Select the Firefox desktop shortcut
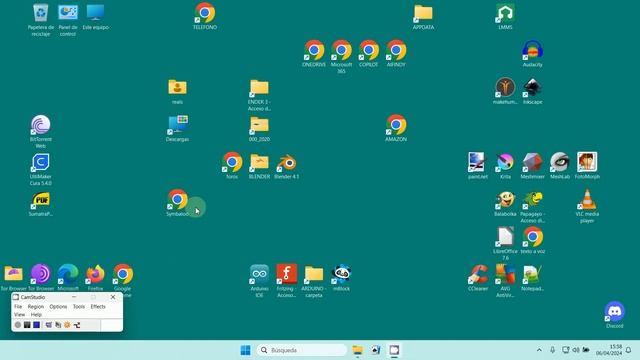The image size is (640, 360). [95, 278]
